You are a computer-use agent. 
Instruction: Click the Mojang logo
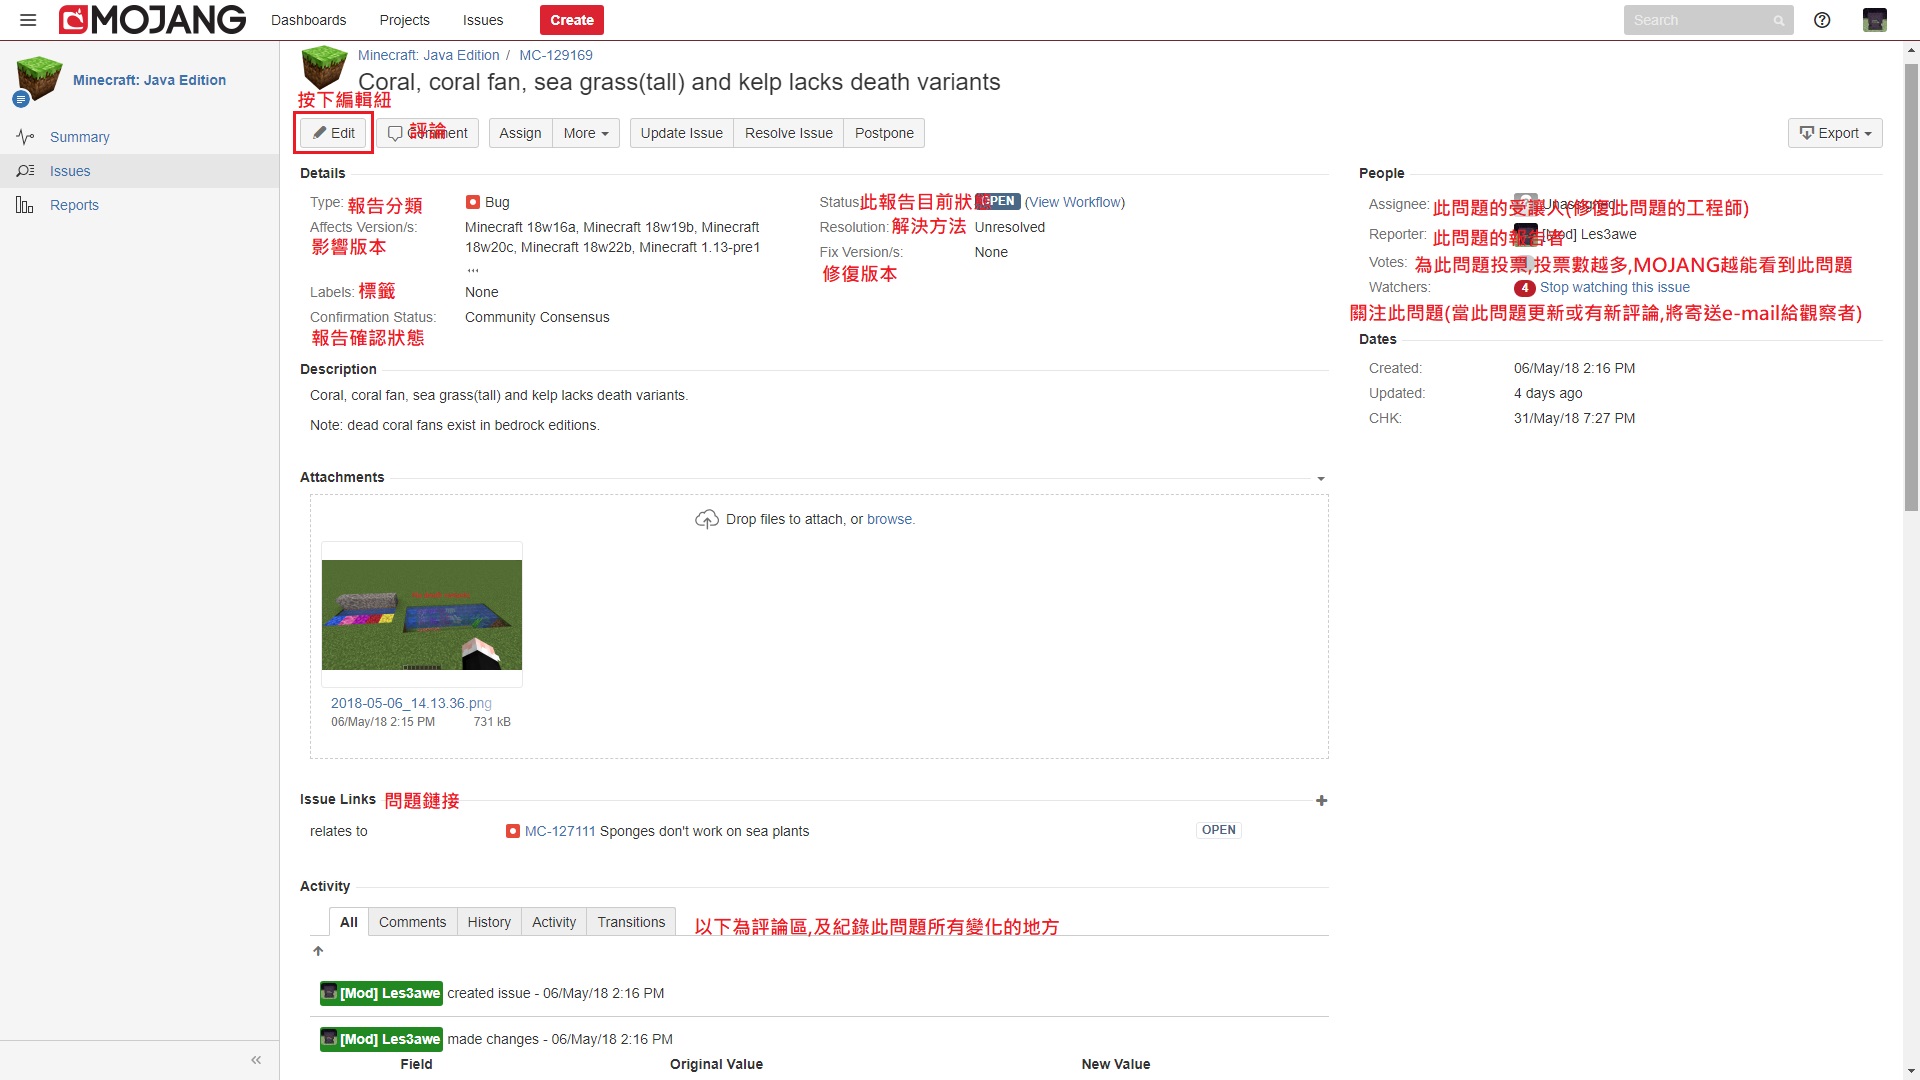[x=150, y=19]
